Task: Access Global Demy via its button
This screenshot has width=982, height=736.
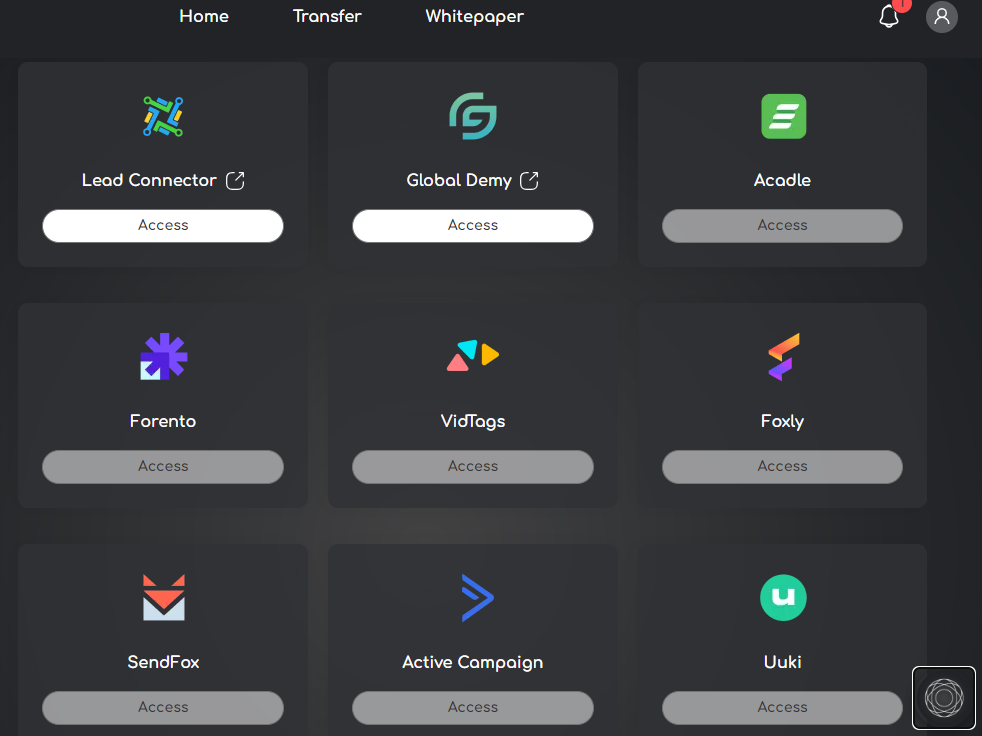Action: pos(473,225)
